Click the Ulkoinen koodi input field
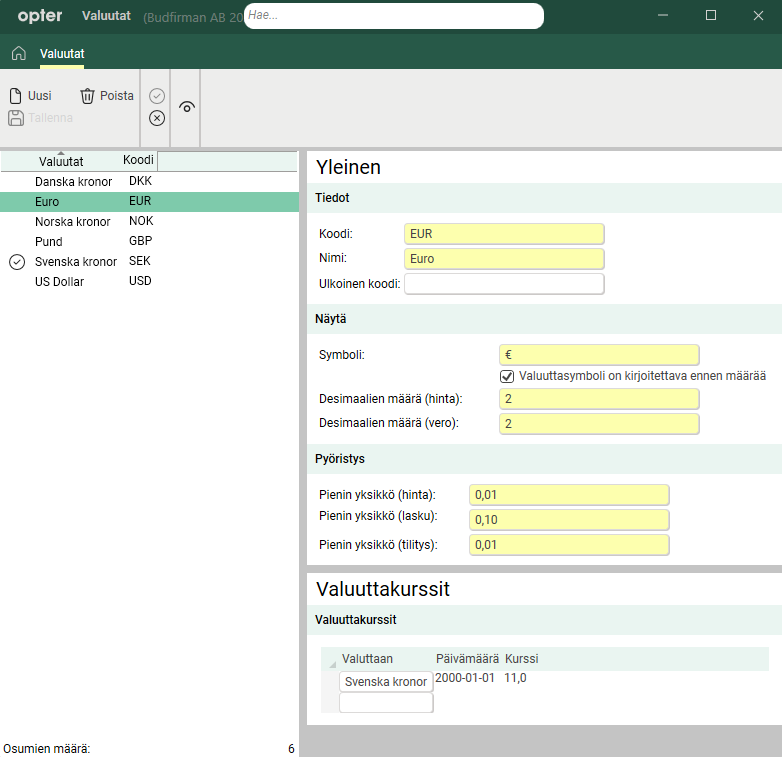 [x=504, y=284]
